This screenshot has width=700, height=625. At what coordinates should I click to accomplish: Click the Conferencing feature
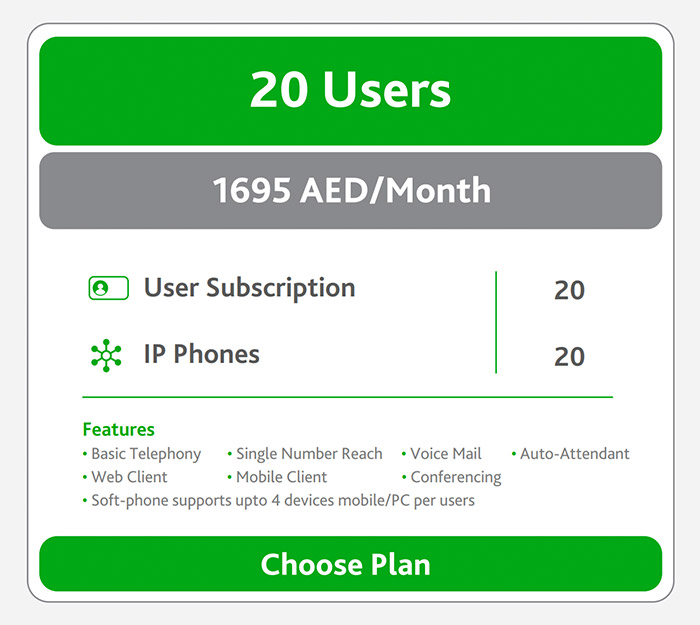(x=456, y=477)
